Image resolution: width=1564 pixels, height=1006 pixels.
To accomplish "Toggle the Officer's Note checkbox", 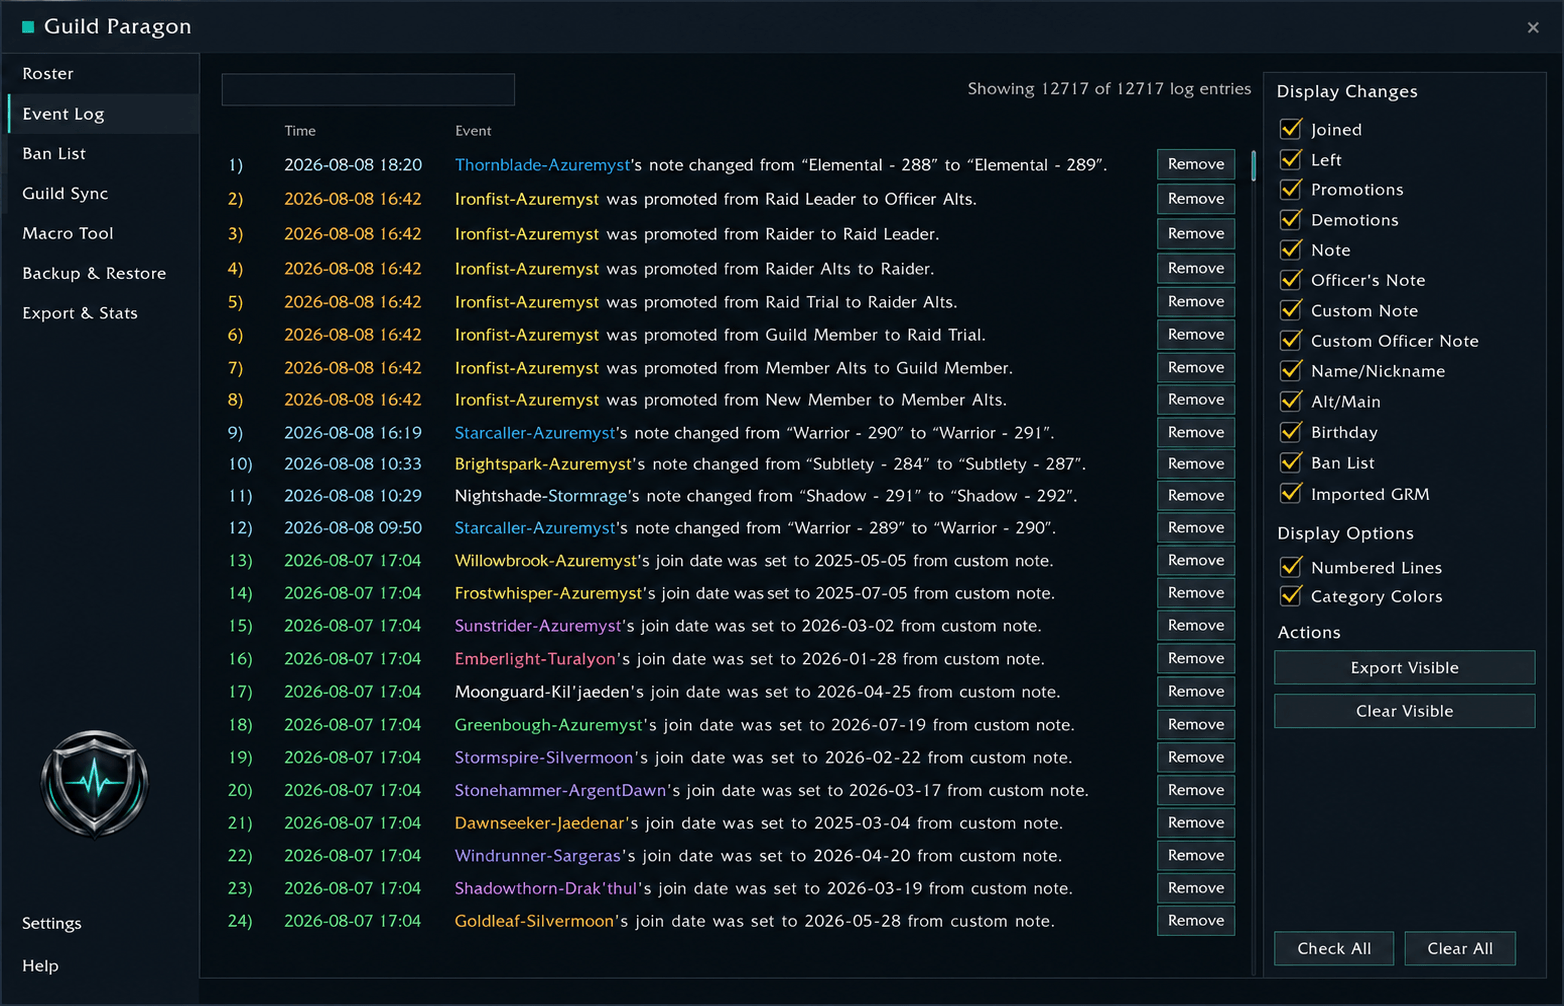I will (1291, 280).
